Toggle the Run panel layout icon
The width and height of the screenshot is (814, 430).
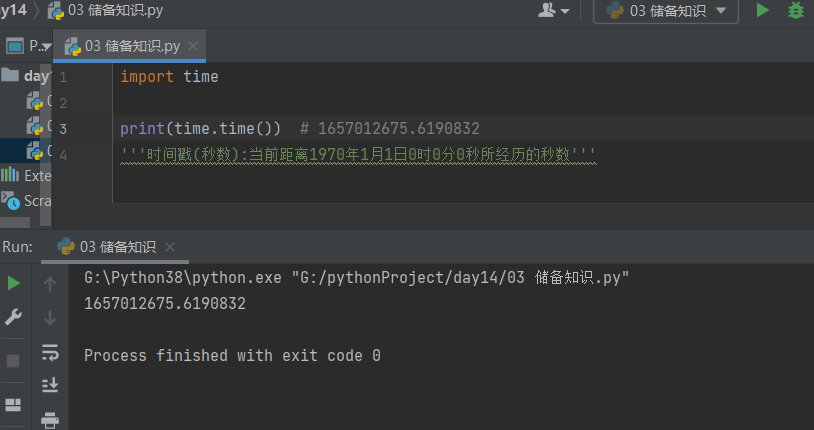click(x=13, y=405)
